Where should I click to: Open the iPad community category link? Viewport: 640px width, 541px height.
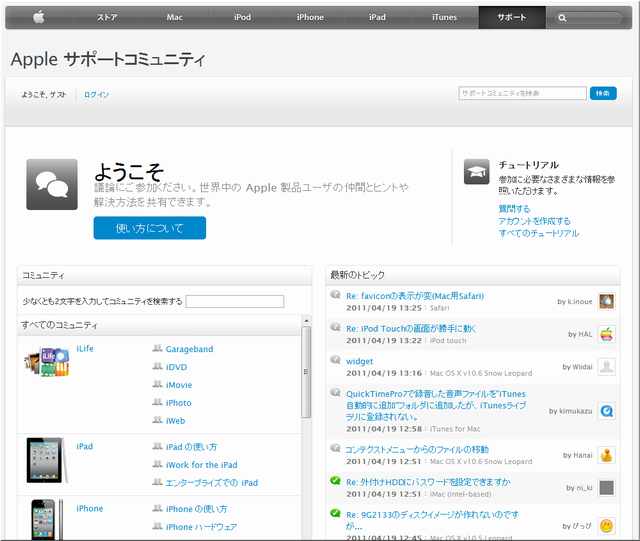pyautogui.click(x=84, y=446)
